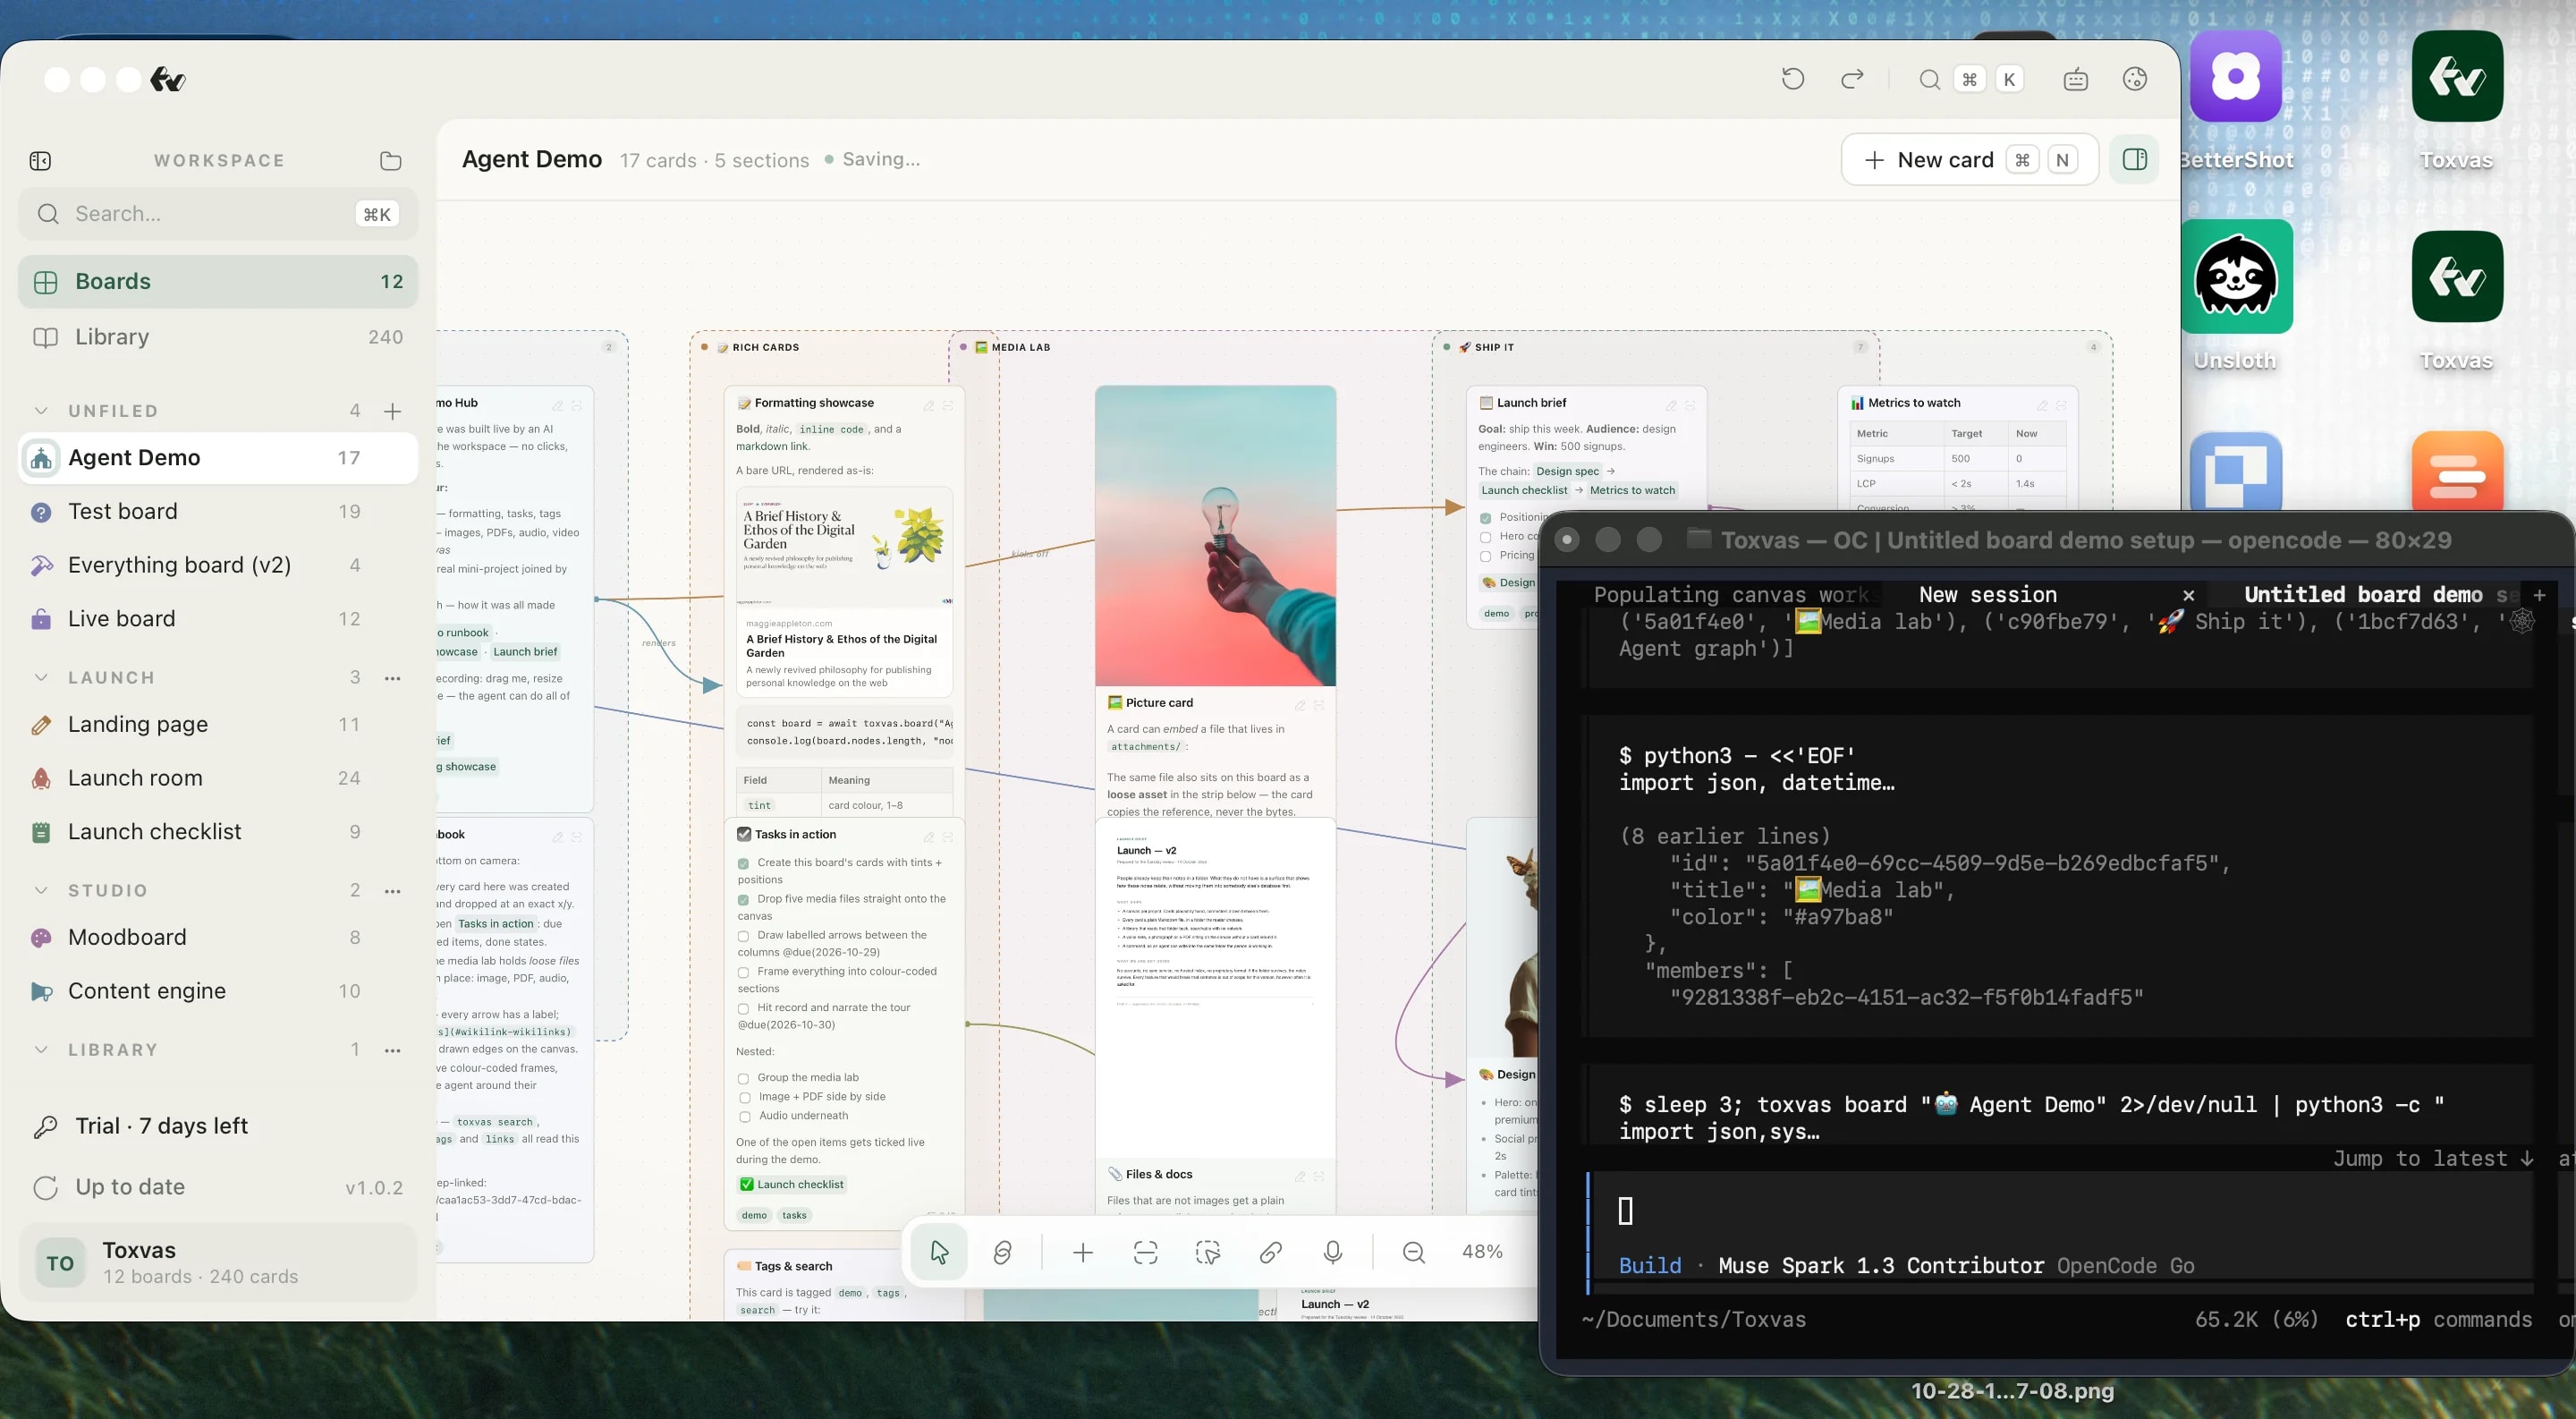Select the frame section tool in canvas toolbar
The image size is (2576, 1419).
pos(1145,1251)
